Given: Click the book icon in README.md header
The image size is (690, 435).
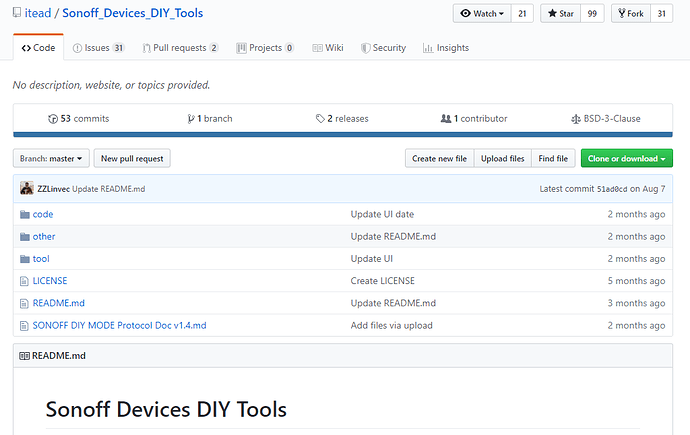Looking at the screenshot, I should pos(25,356).
